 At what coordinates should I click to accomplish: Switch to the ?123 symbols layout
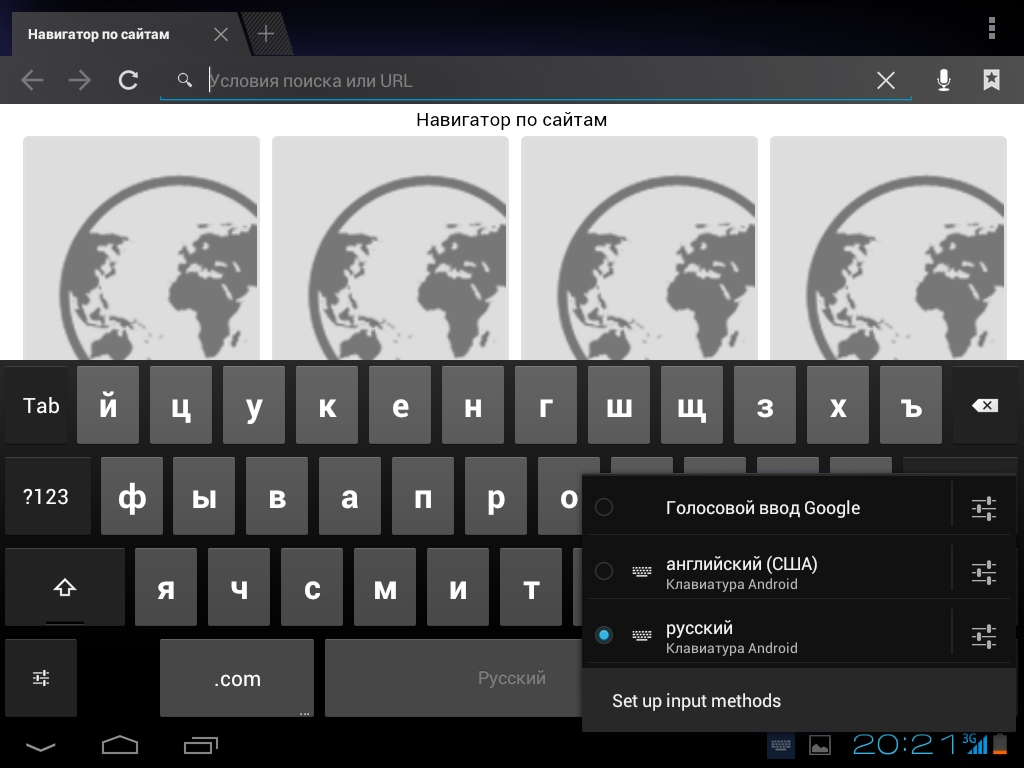(47, 497)
